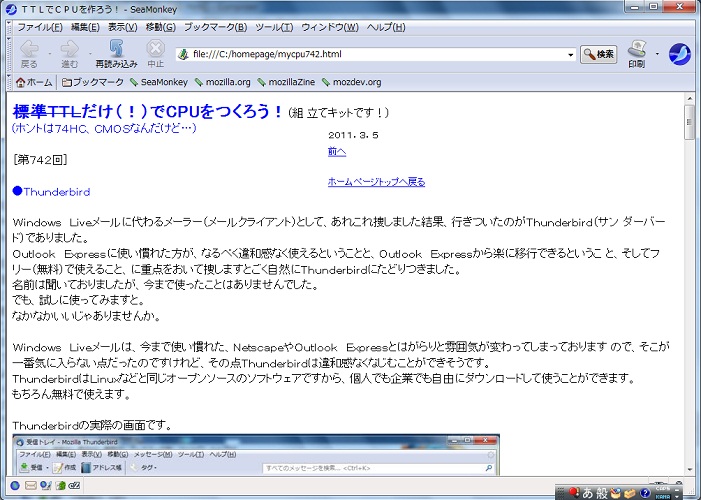Open IME help question mark icon
Image resolution: width=701 pixels, height=500 pixels.
pyautogui.click(x=644, y=493)
